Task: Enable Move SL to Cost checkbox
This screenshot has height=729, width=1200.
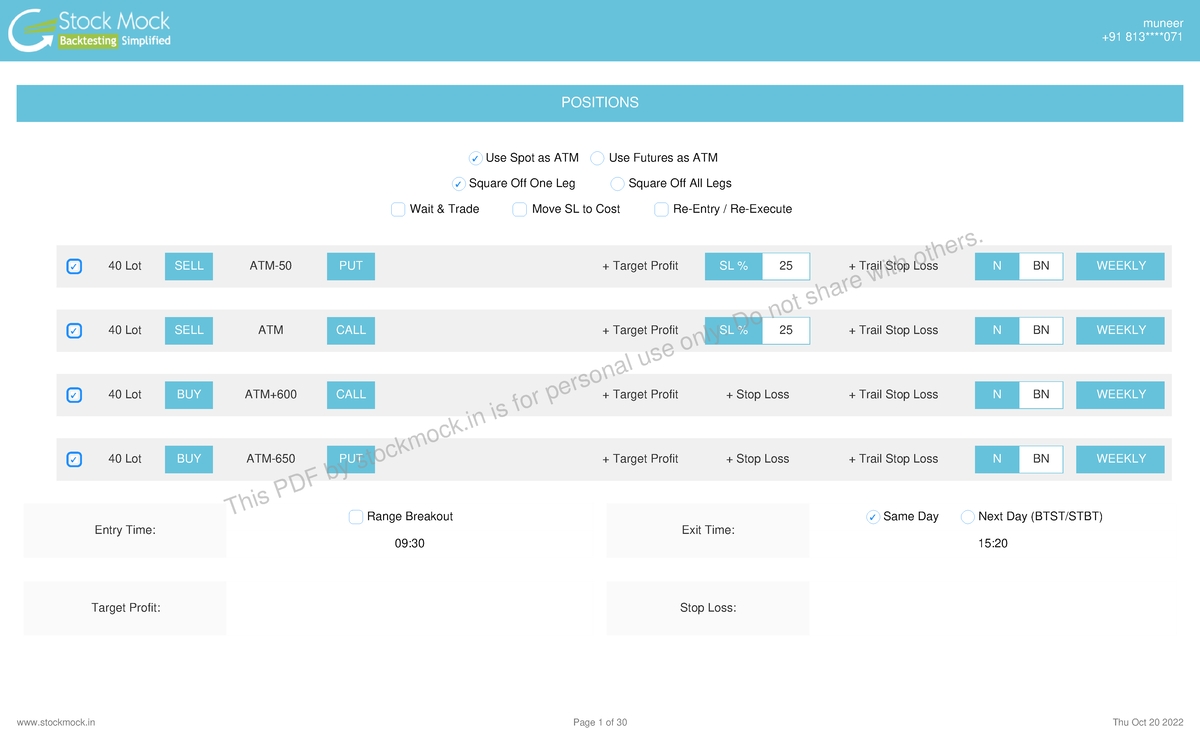Action: tap(520, 210)
